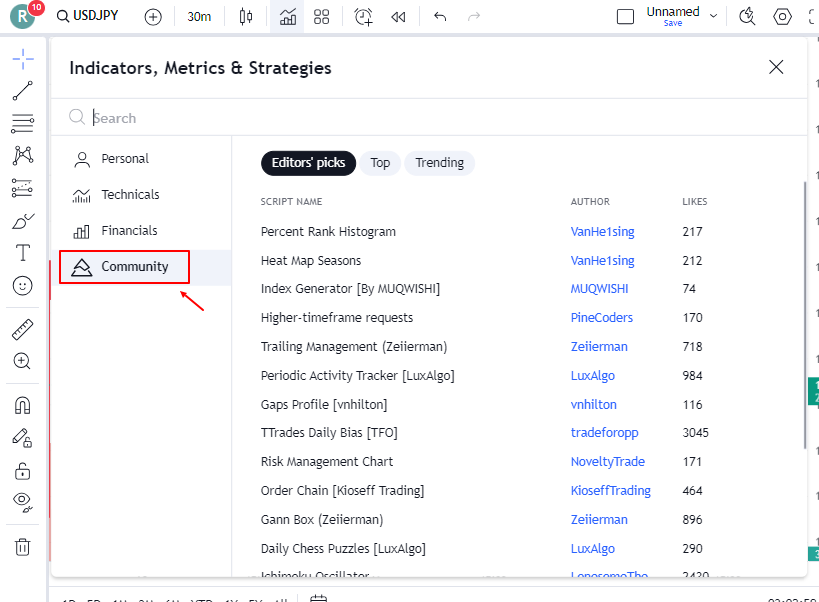This screenshot has width=819, height=602.
Task: Open the indicator templates grid icon
Action: click(321, 16)
